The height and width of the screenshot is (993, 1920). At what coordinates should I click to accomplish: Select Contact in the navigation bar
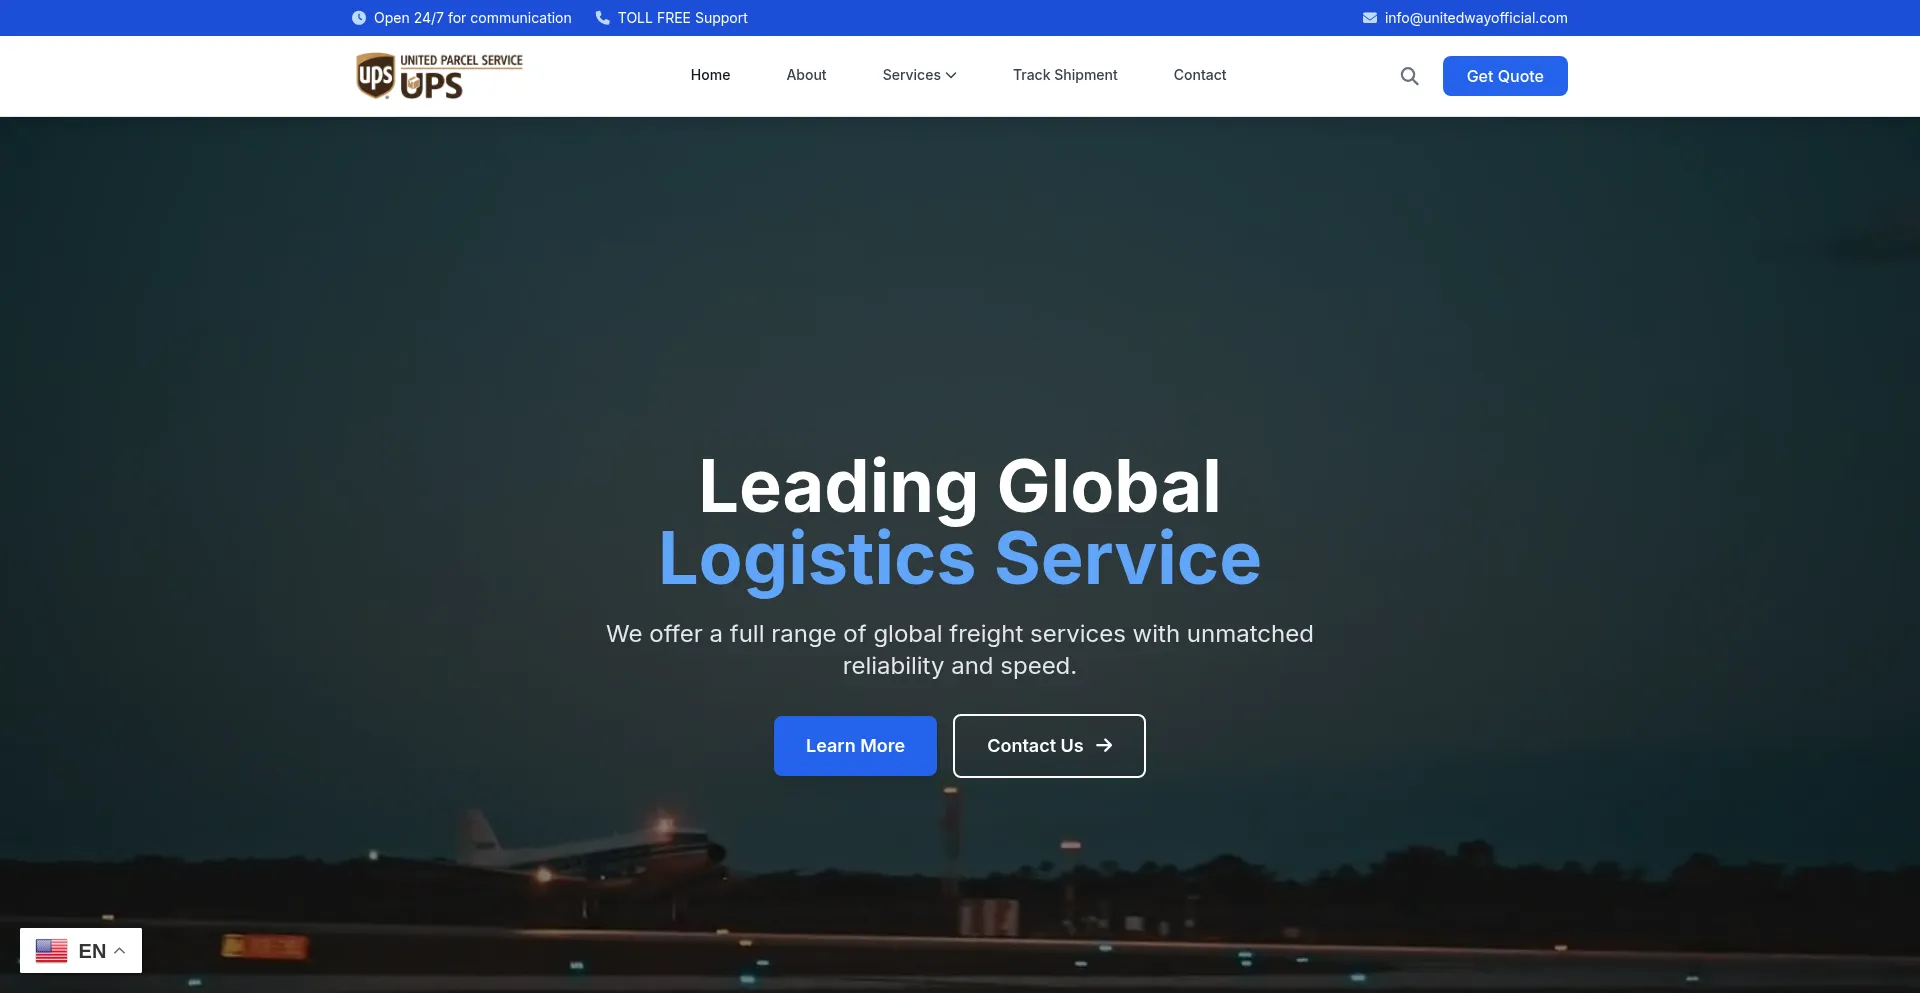(x=1199, y=75)
